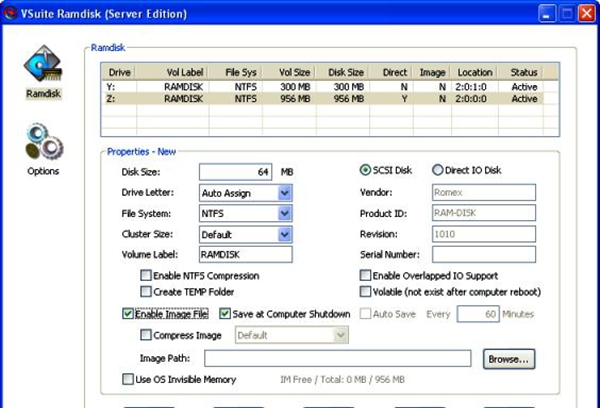Enable Use OS Invisible Memory checkbox

tap(127, 379)
